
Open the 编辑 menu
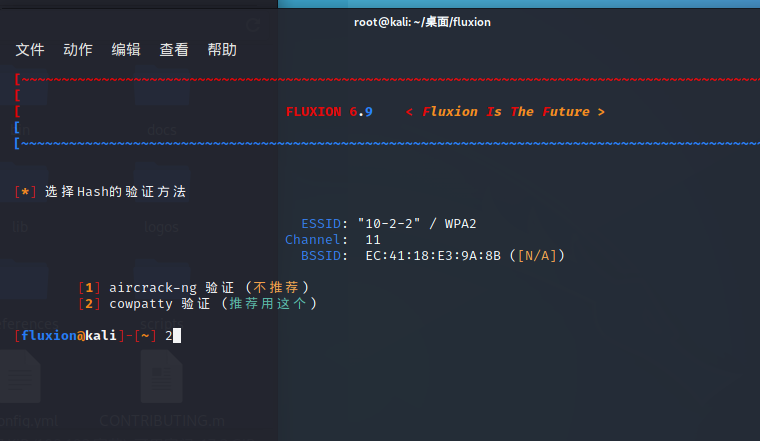[x=126, y=49]
